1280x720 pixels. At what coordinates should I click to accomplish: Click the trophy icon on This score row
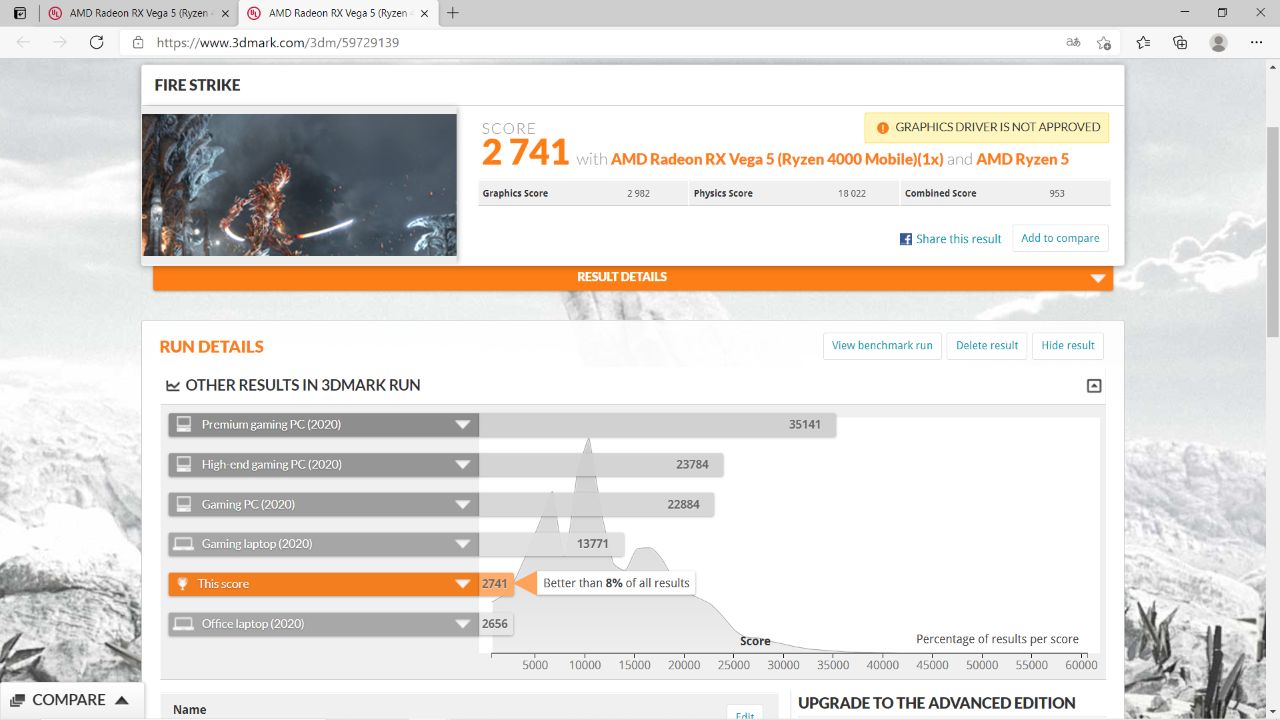pyautogui.click(x=183, y=584)
